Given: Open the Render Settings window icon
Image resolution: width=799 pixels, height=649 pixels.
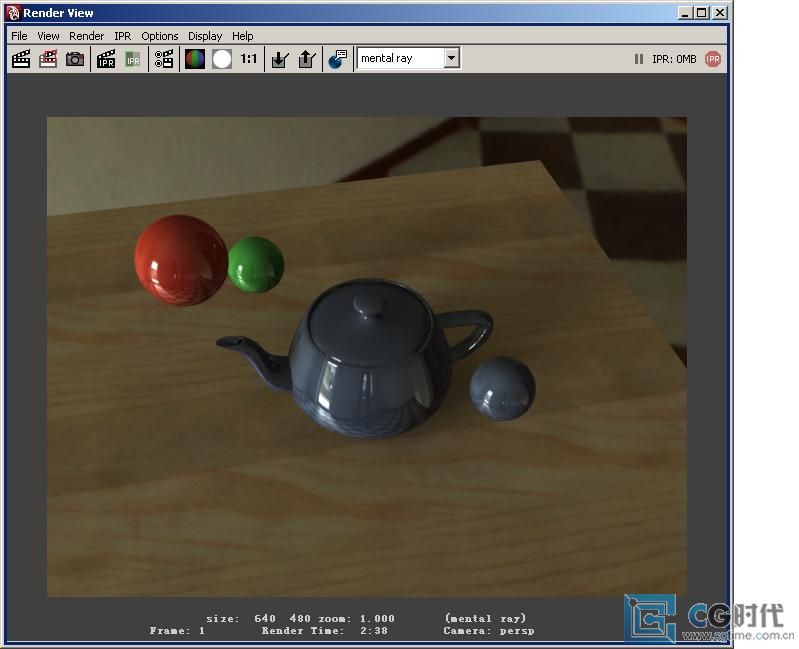Looking at the screenshot, I should pos(164,59).
